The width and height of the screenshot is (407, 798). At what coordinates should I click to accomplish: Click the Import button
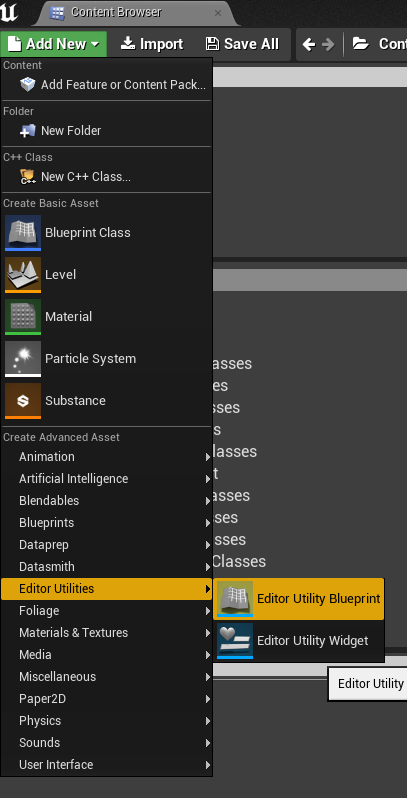tap(152, 44)
